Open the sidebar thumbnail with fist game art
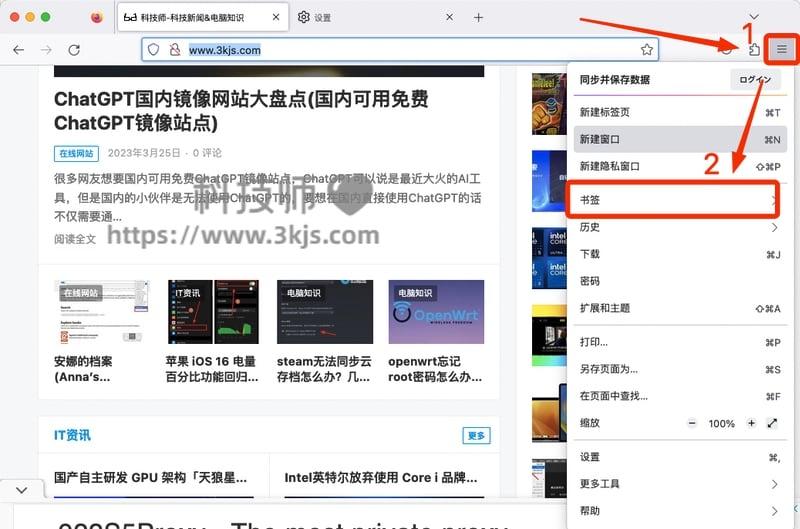 click(x=549, y=104)
